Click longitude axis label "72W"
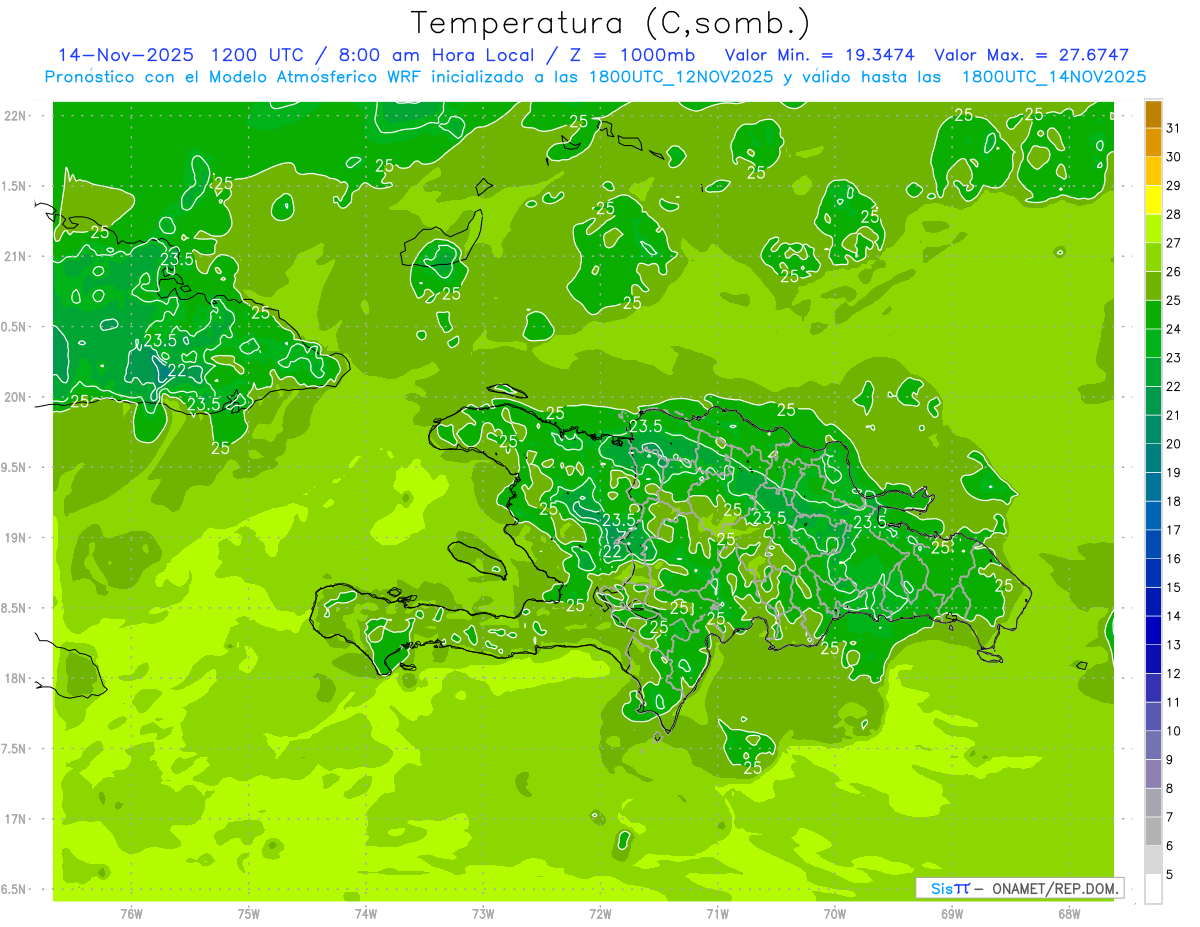This screenshot has width=1200, height=927. coord(600,914)
